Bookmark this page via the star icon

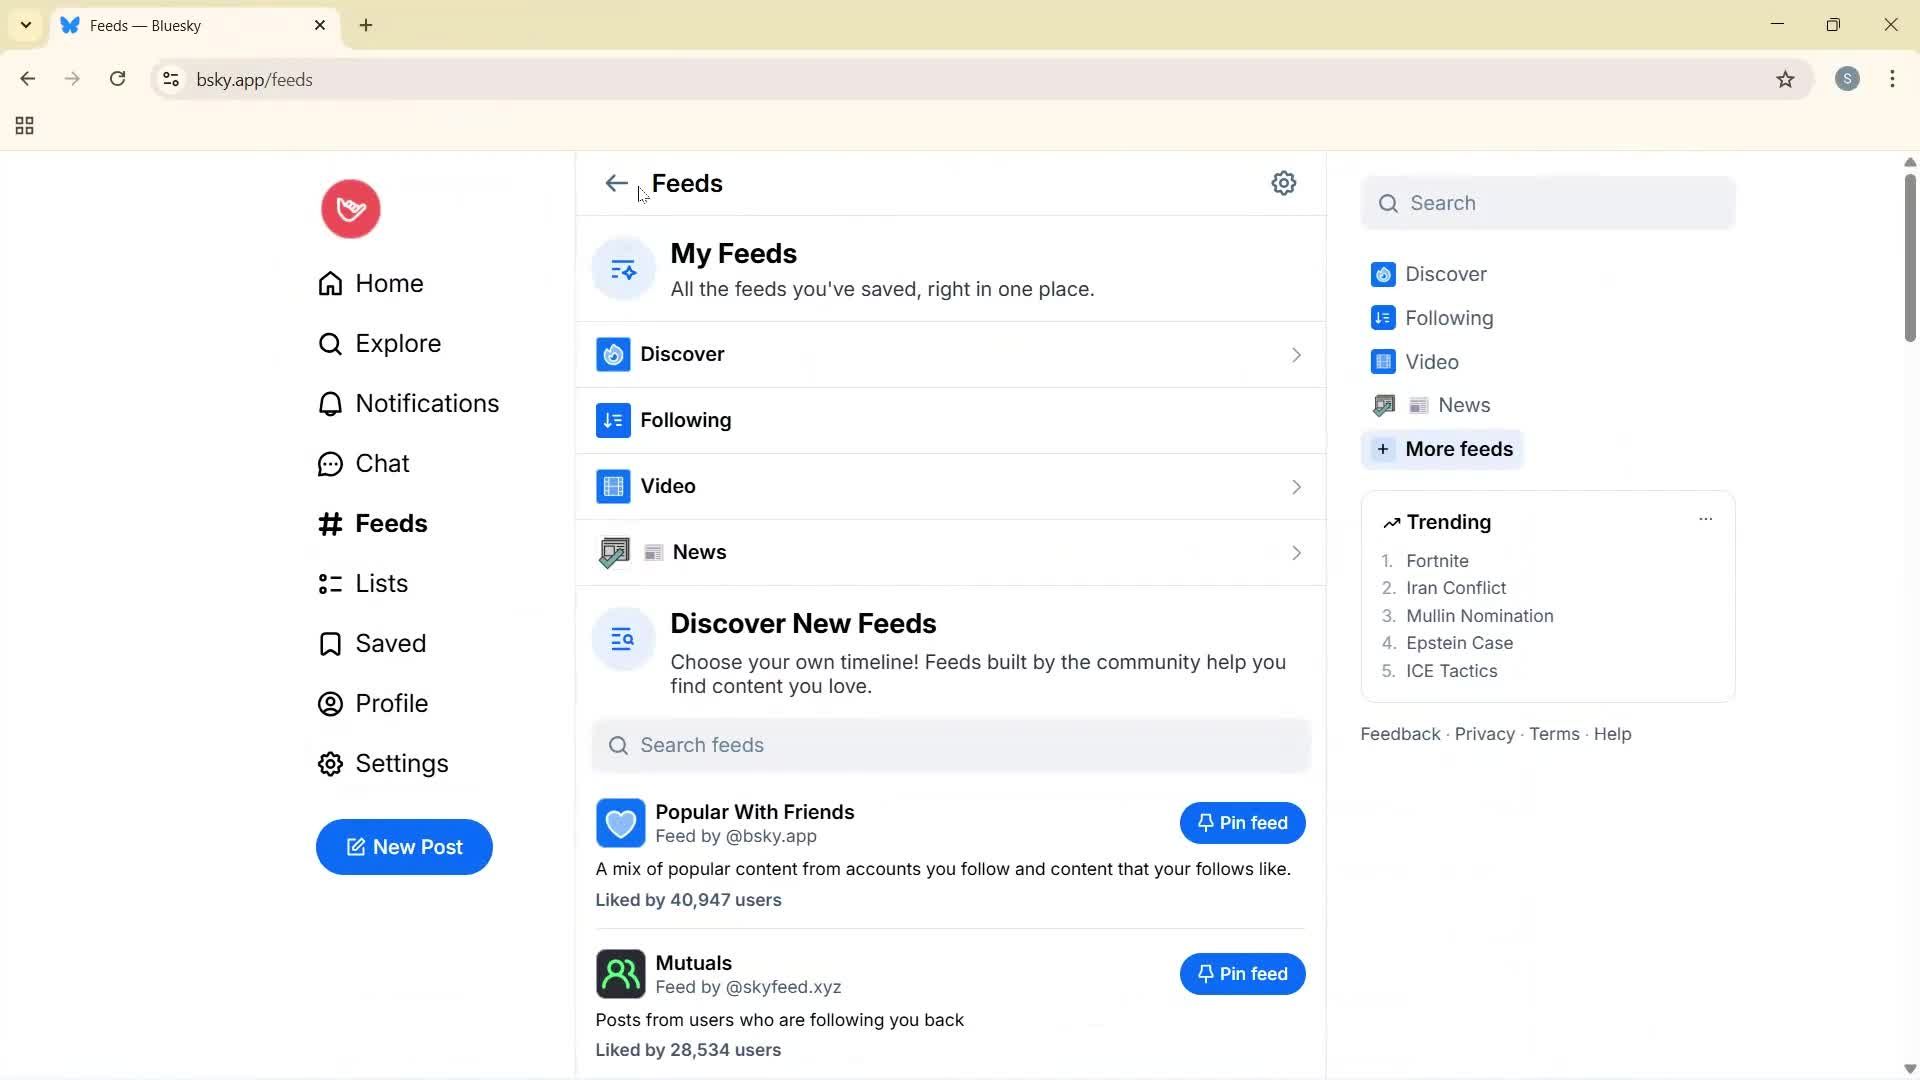pos(1786,79)
